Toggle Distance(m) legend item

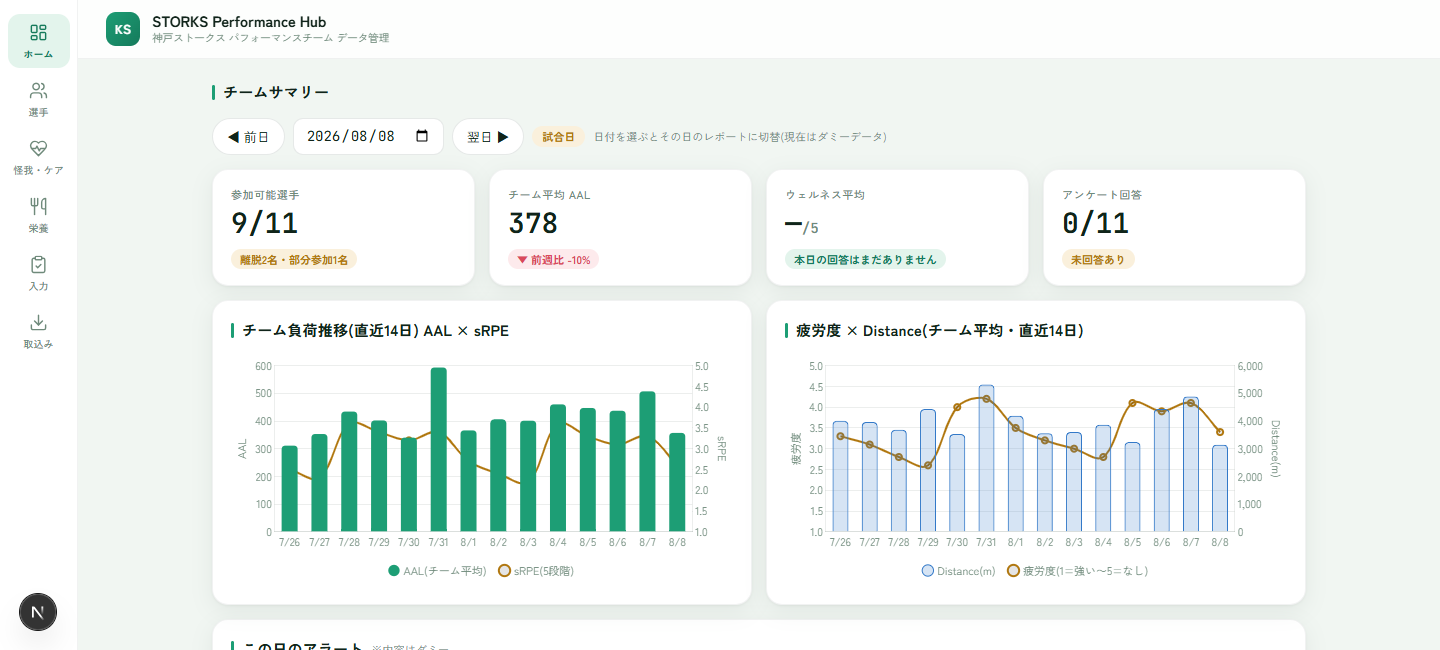958,571
